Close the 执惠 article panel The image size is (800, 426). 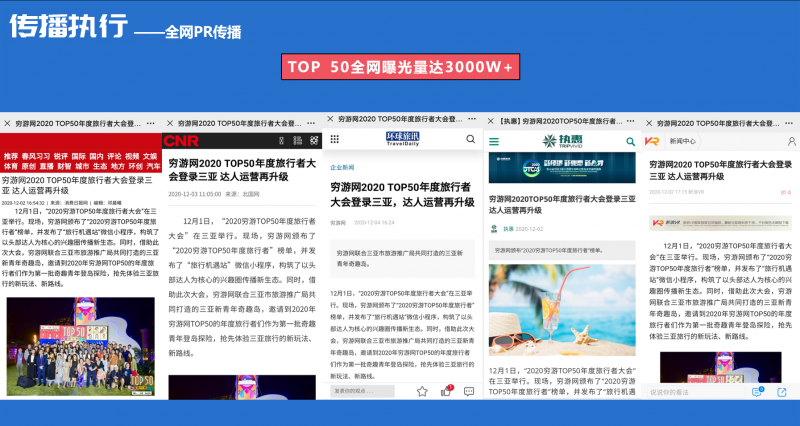point(491,121)
